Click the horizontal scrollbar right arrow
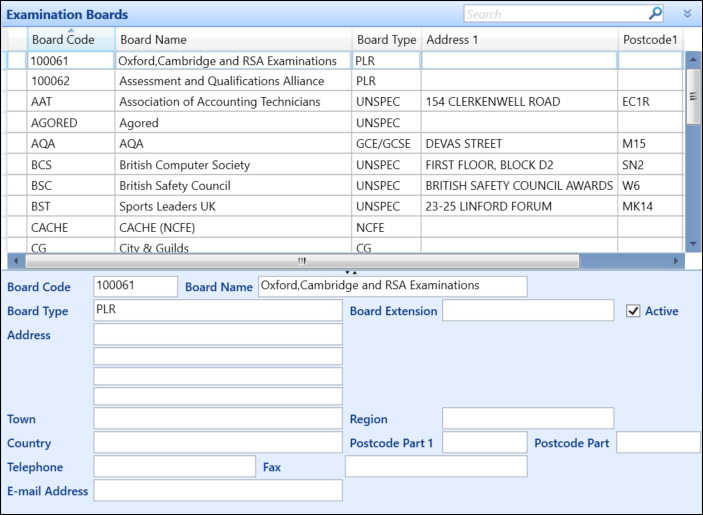The height and width of the screenshot is (515, 703). pyautogui.click(x=676, y=260)
